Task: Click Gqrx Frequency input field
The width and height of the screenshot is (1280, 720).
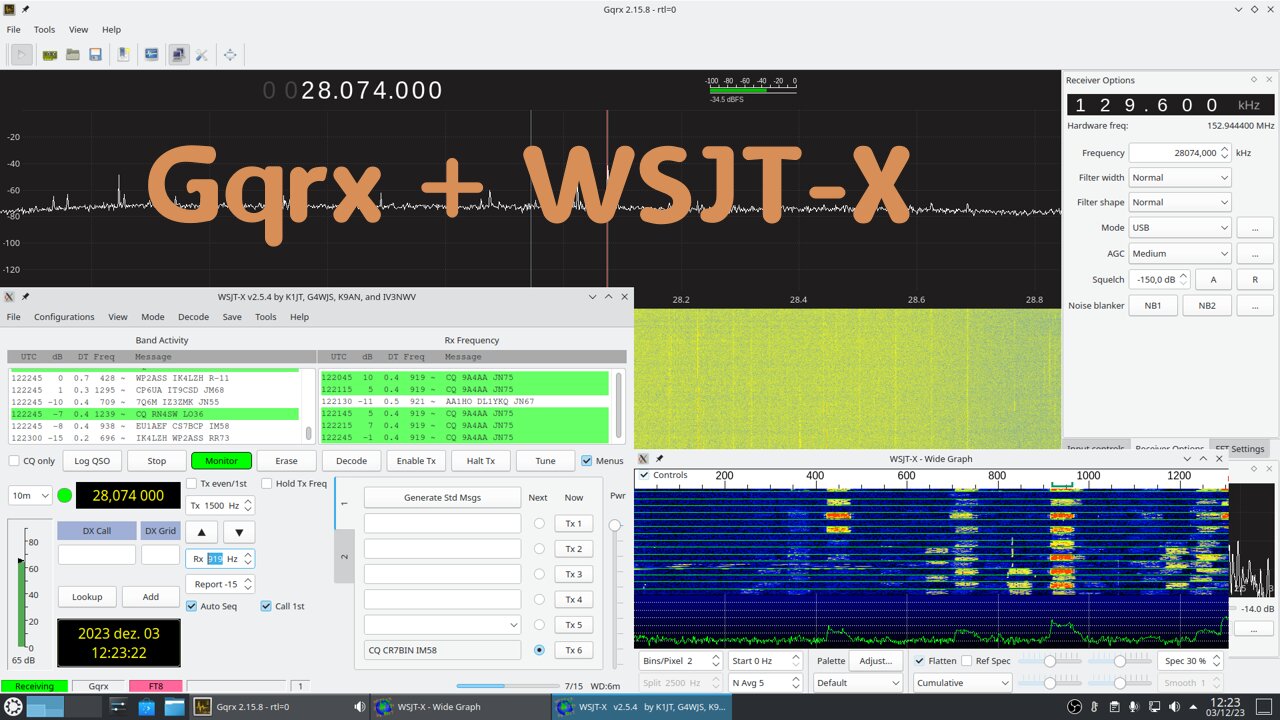Action: (x=1180, y=153)
